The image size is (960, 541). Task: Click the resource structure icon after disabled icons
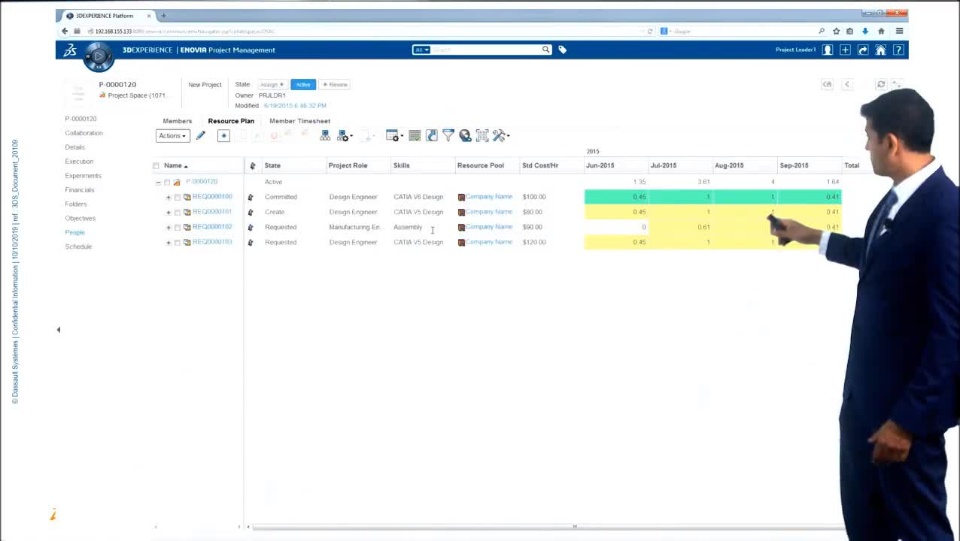325,136
